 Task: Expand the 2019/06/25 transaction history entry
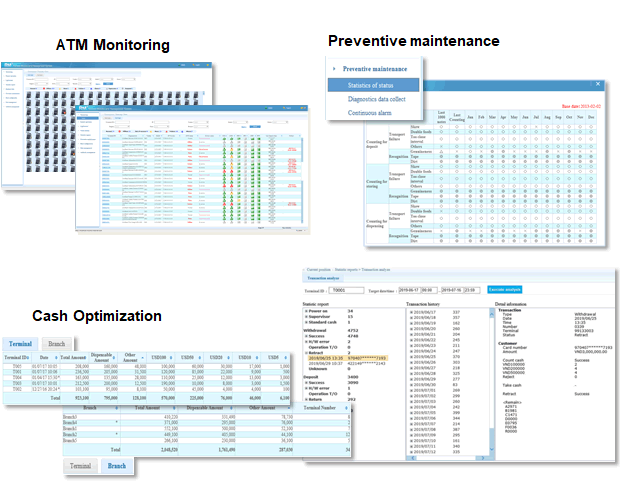411,357
